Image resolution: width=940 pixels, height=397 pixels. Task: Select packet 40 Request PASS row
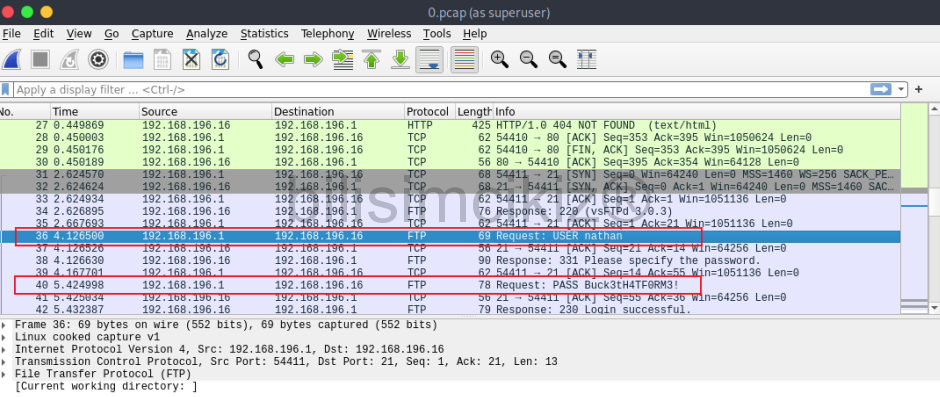point(450,285)
